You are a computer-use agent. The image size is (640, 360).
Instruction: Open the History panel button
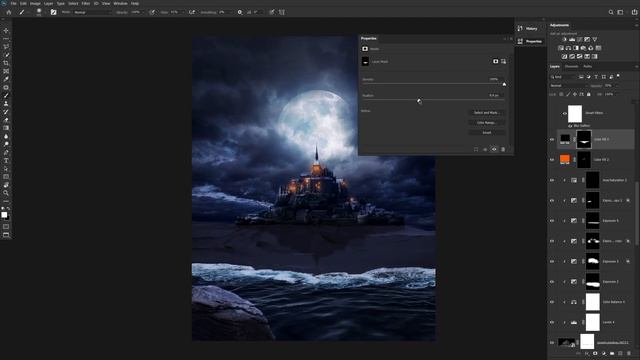pyautogui.click(x=529, y=29)
